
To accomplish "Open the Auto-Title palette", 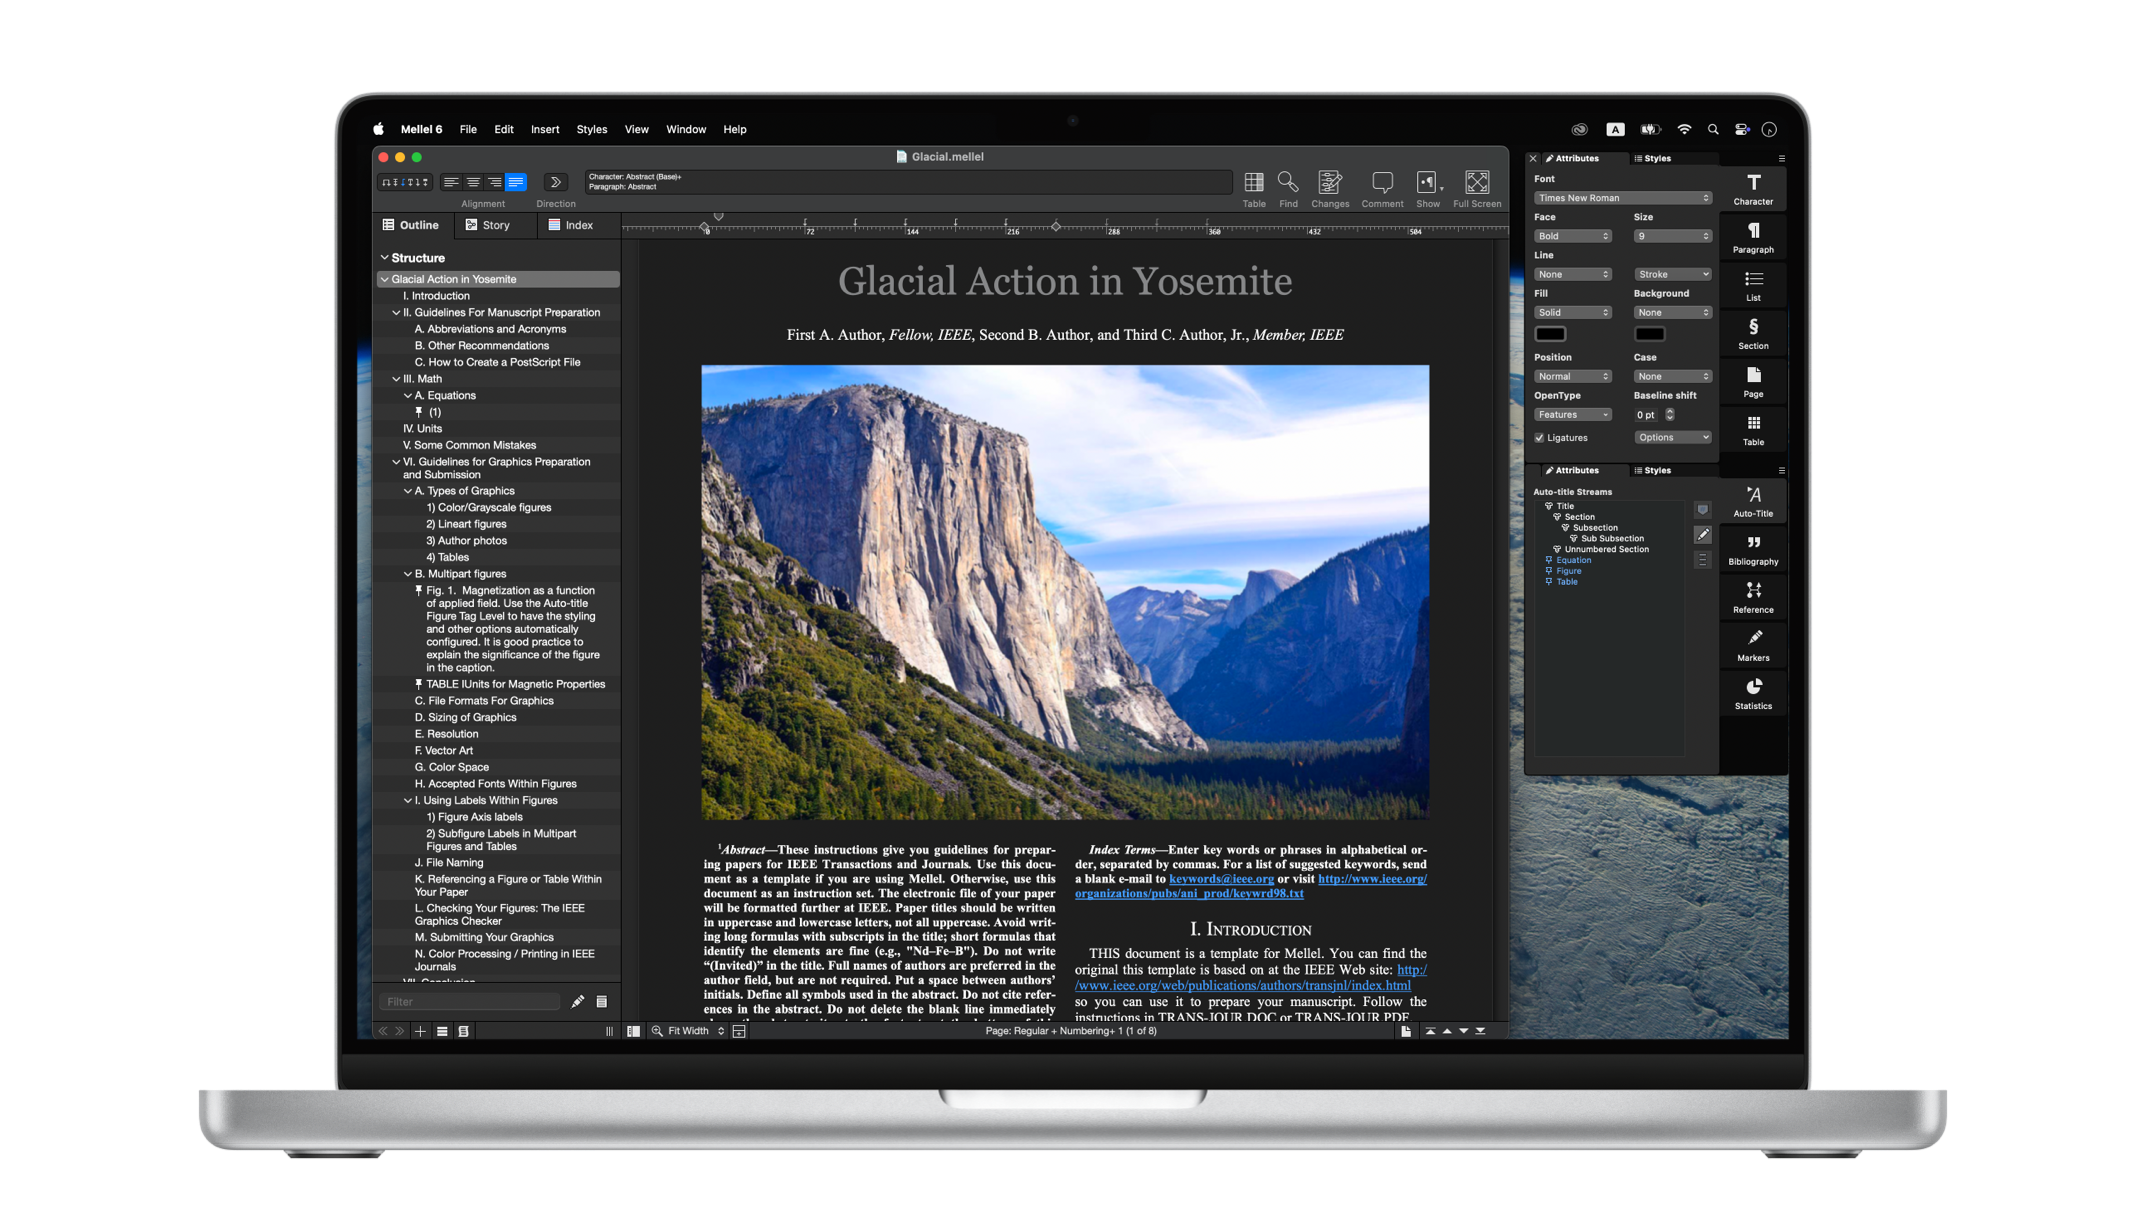I will (1753, 501).
